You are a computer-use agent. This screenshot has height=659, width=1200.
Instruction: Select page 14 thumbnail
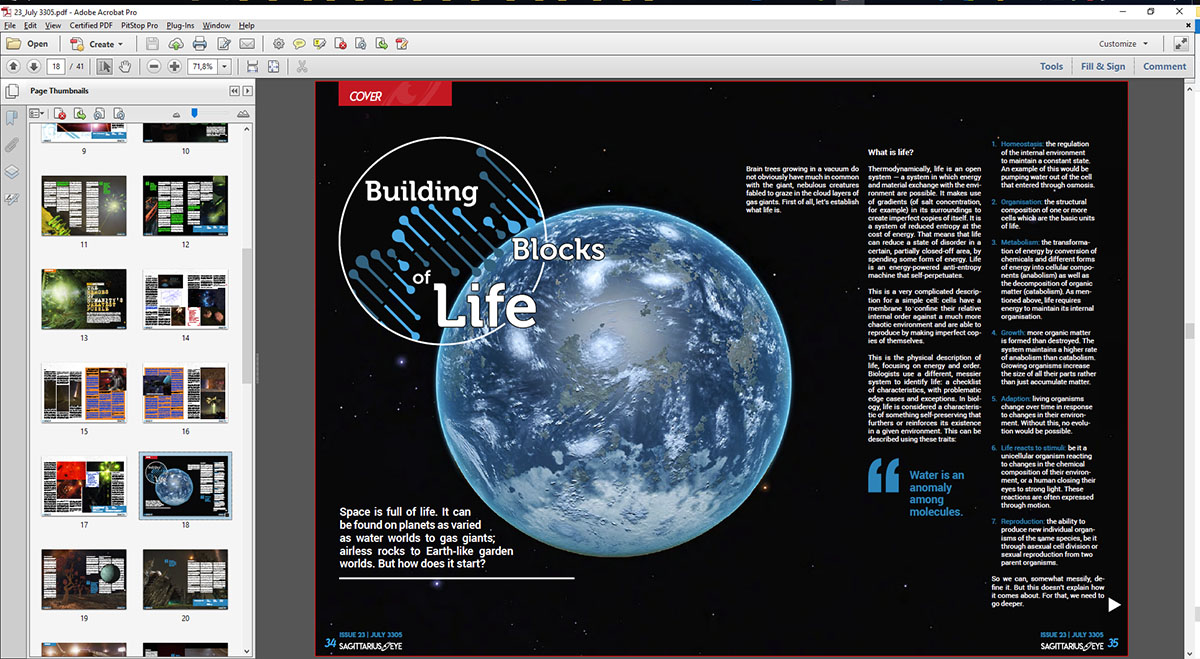[185, 299]
